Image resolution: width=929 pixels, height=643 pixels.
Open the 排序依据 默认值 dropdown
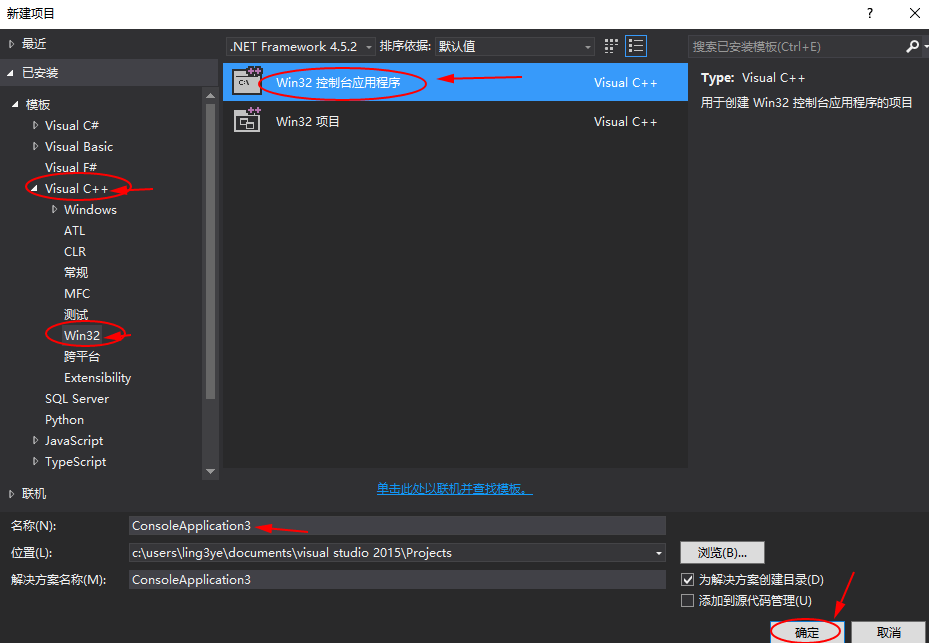[x=515, y=46]
